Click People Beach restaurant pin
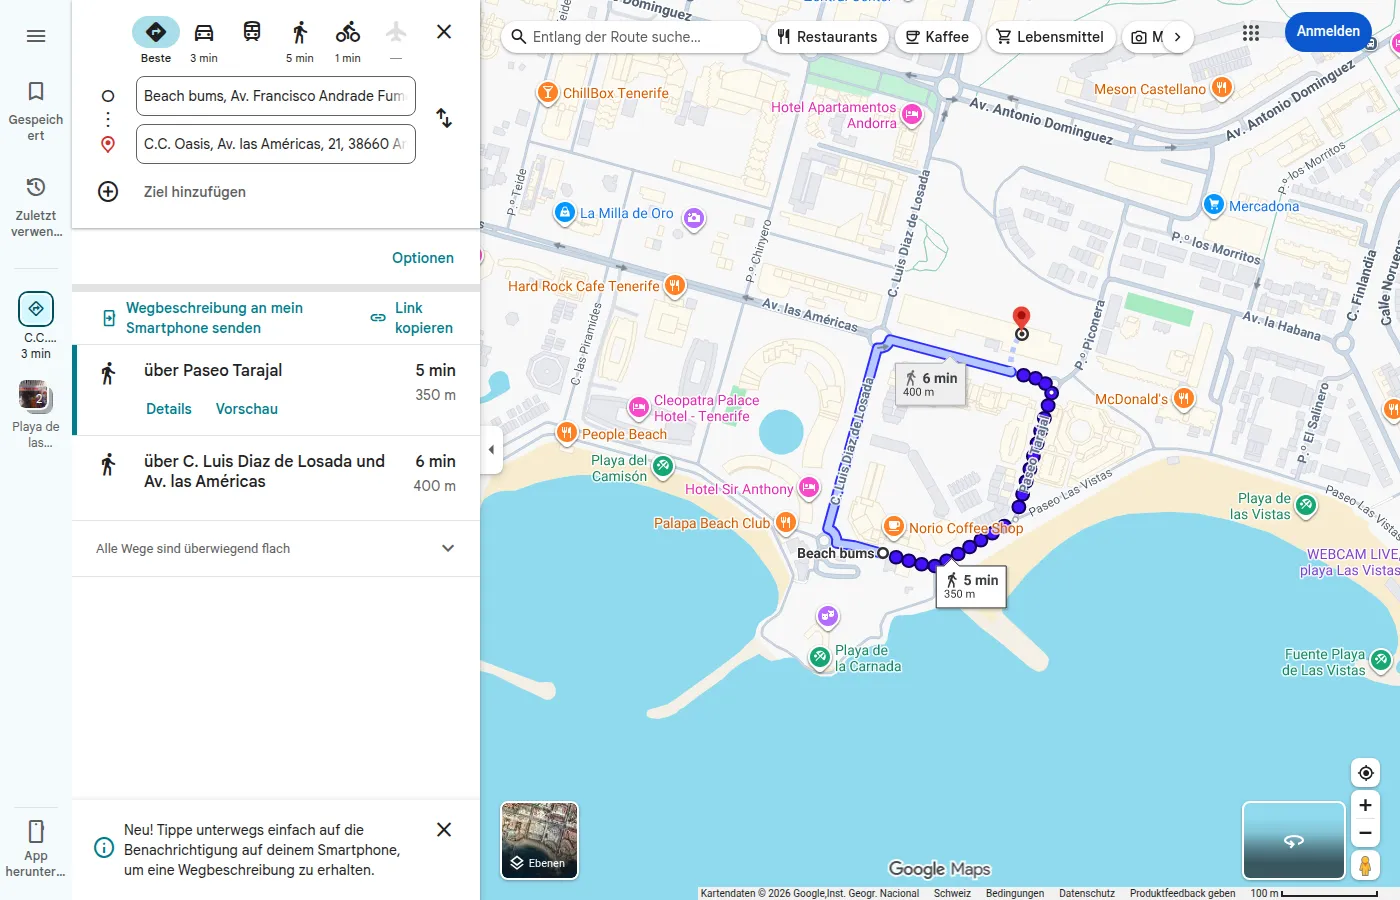 click(x=567, y=433)
